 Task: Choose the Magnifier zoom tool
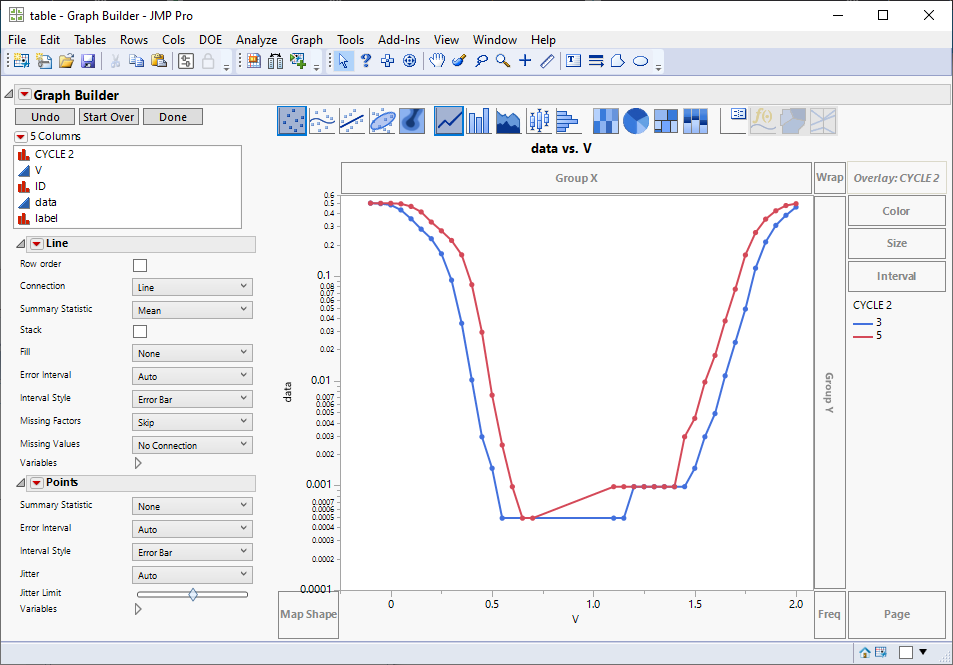(503, 61)
